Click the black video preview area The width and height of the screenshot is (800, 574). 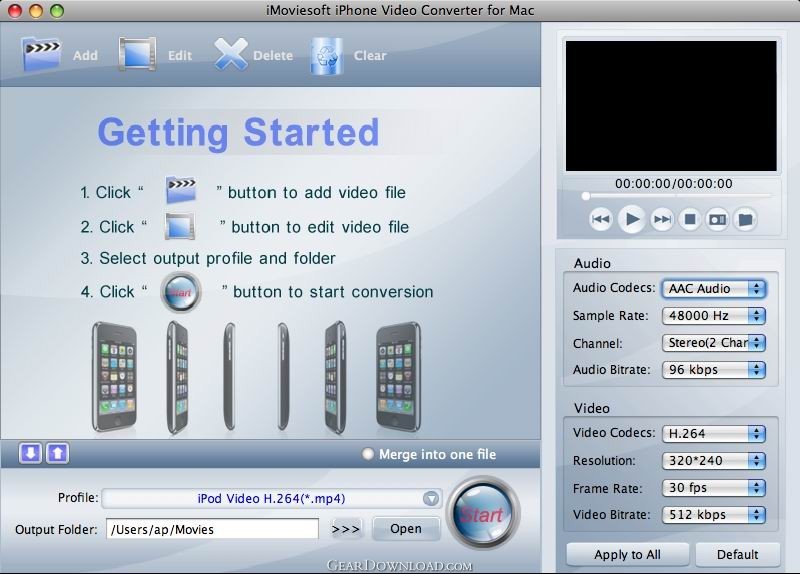(x=671, y=106)
